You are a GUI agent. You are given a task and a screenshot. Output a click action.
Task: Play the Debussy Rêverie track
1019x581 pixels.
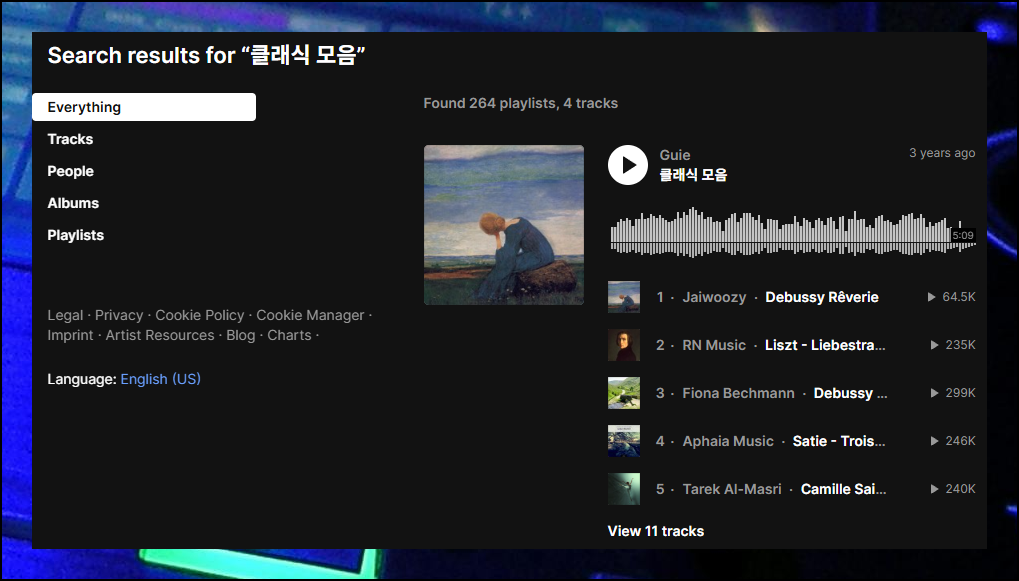click(x=821, y=297)
